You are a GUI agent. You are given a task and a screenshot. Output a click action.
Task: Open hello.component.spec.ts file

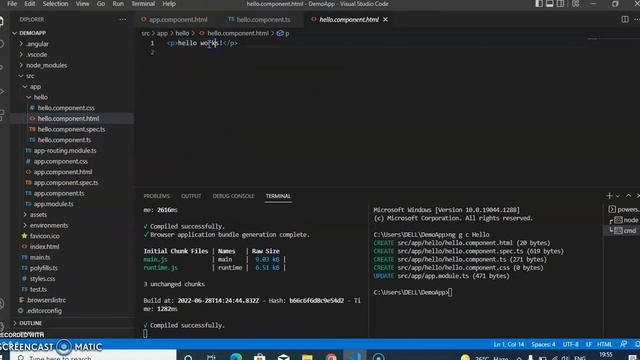click(71, 129)
